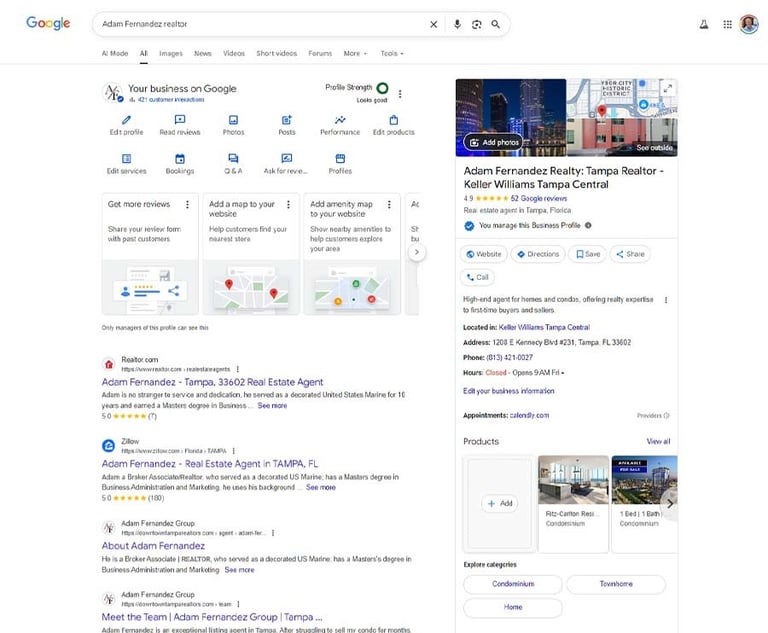Open Ask for reviews tool
The height and width of the screenshot is (633, 768).
(x=286, y=164)
